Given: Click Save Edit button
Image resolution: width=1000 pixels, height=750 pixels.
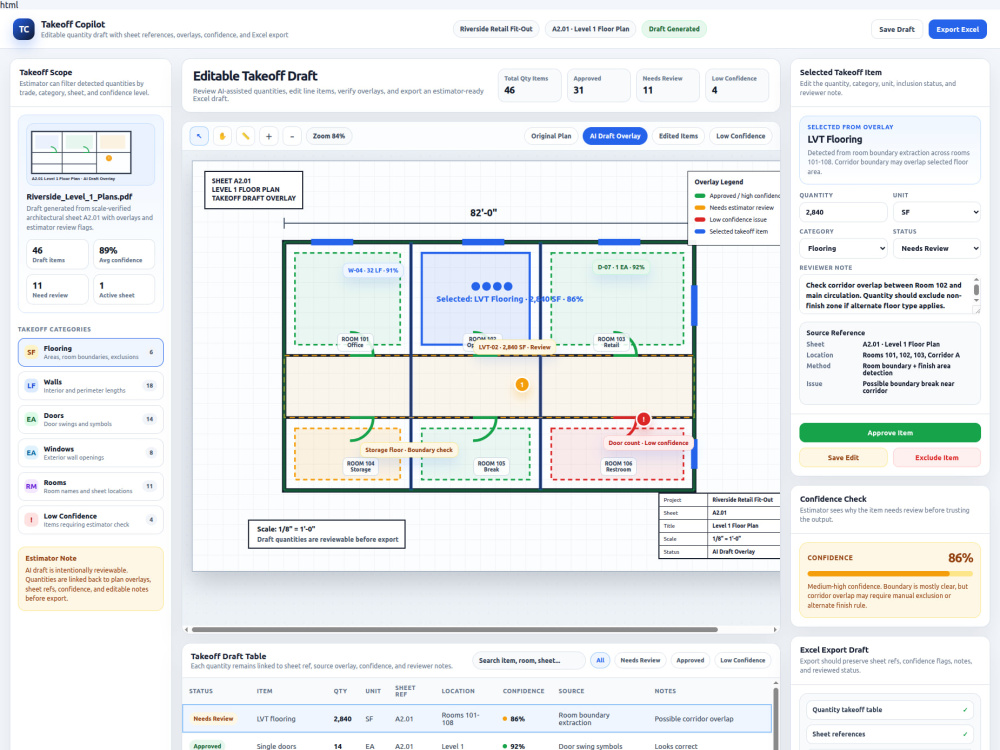Looking at the screenshot, I should (843, 458).
